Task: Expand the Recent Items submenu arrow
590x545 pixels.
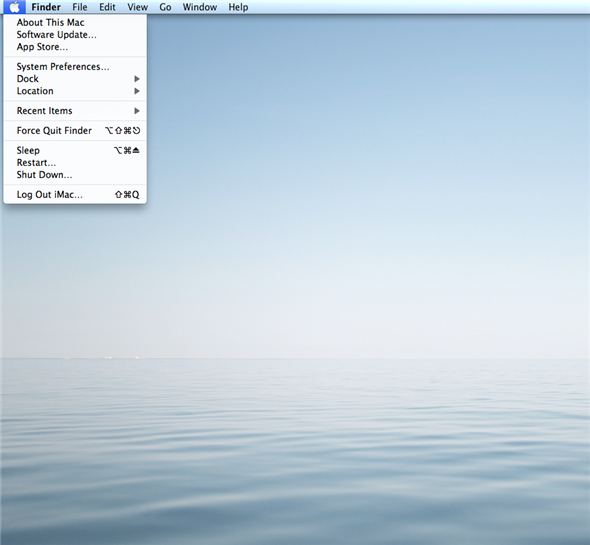Action: (137, 111)
